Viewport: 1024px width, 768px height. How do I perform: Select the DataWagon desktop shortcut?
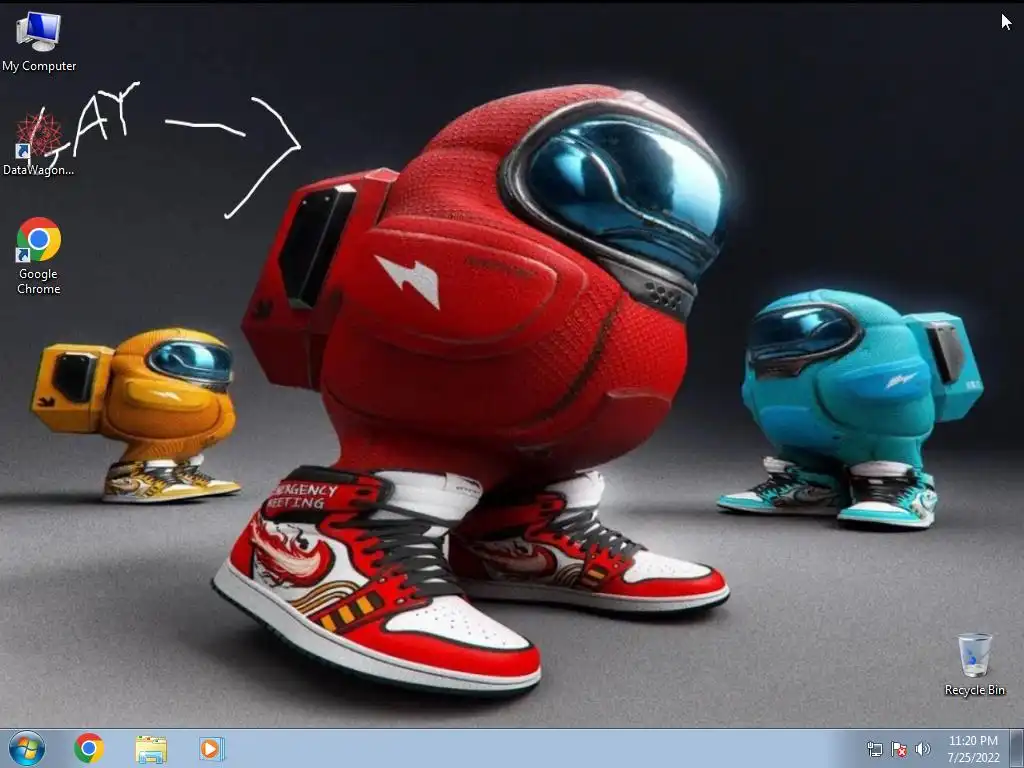39,144
